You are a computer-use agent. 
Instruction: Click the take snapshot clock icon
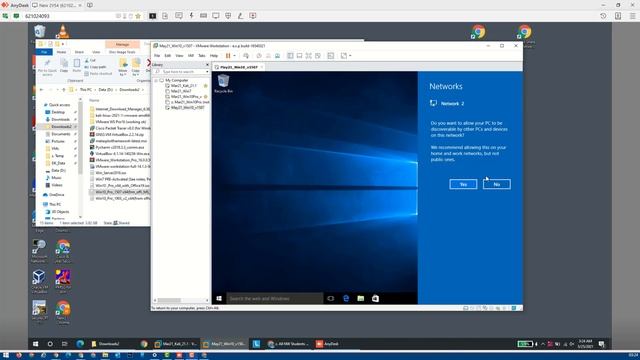coord(259,56)
